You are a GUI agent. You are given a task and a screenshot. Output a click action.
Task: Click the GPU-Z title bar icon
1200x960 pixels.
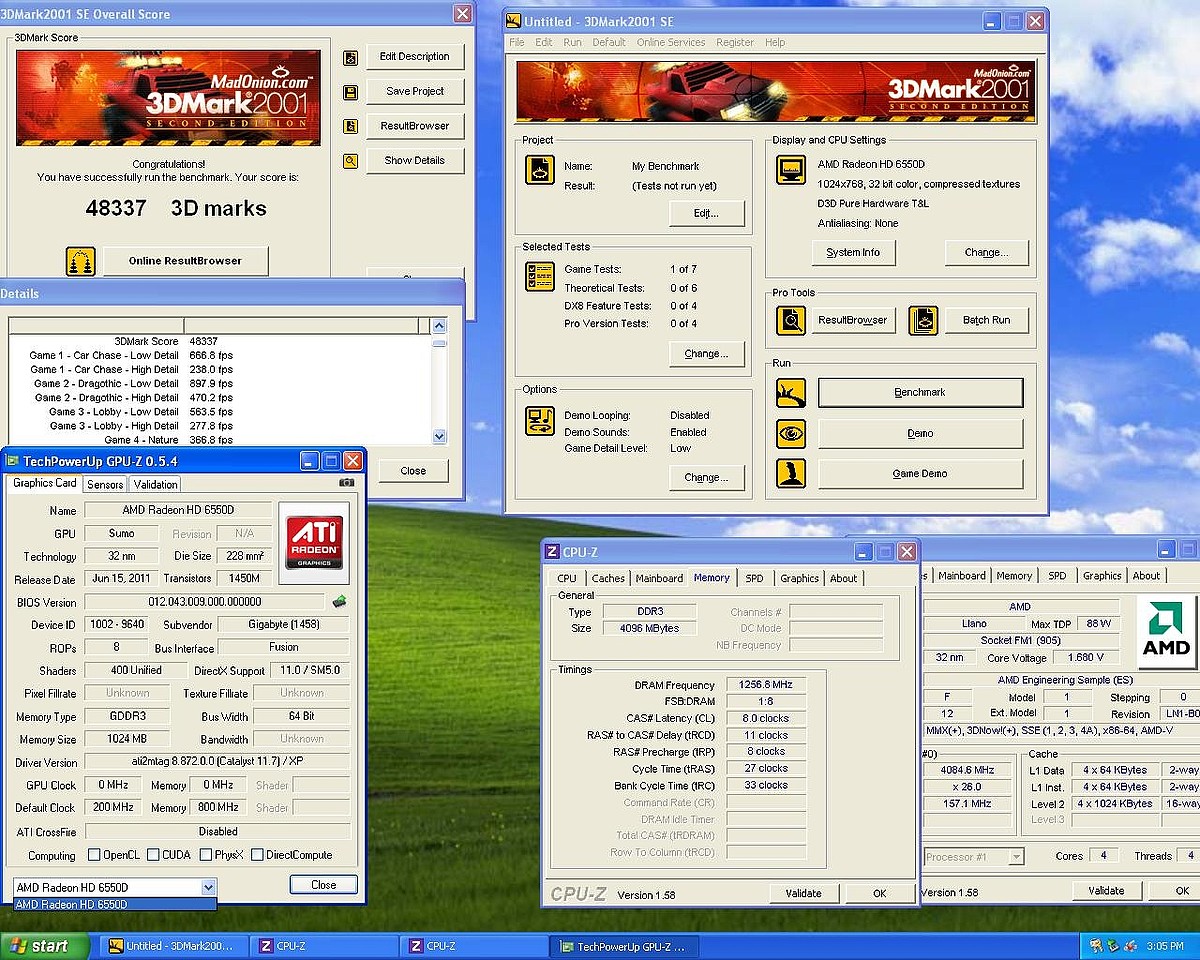(x=11, y=461)
